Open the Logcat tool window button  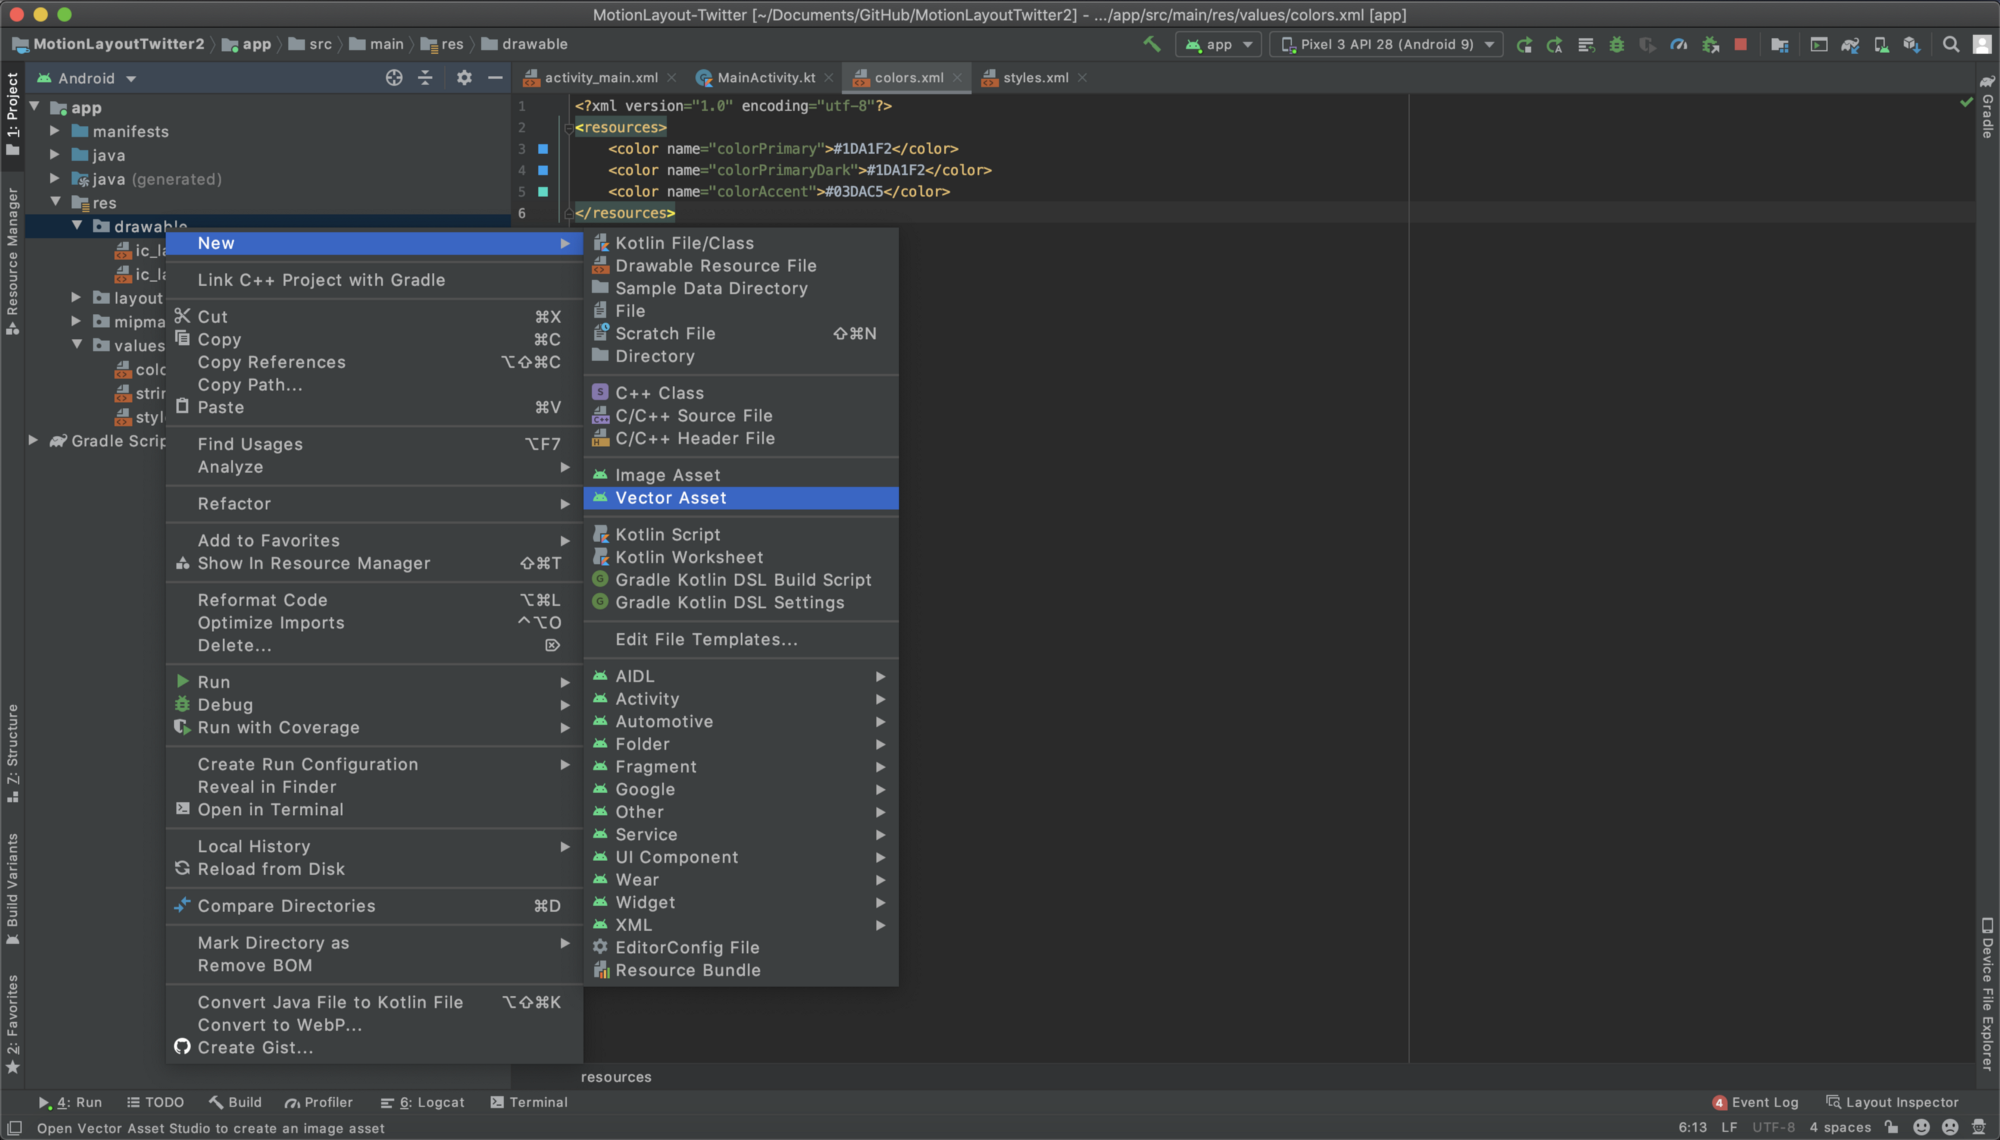pos(423,1102)
